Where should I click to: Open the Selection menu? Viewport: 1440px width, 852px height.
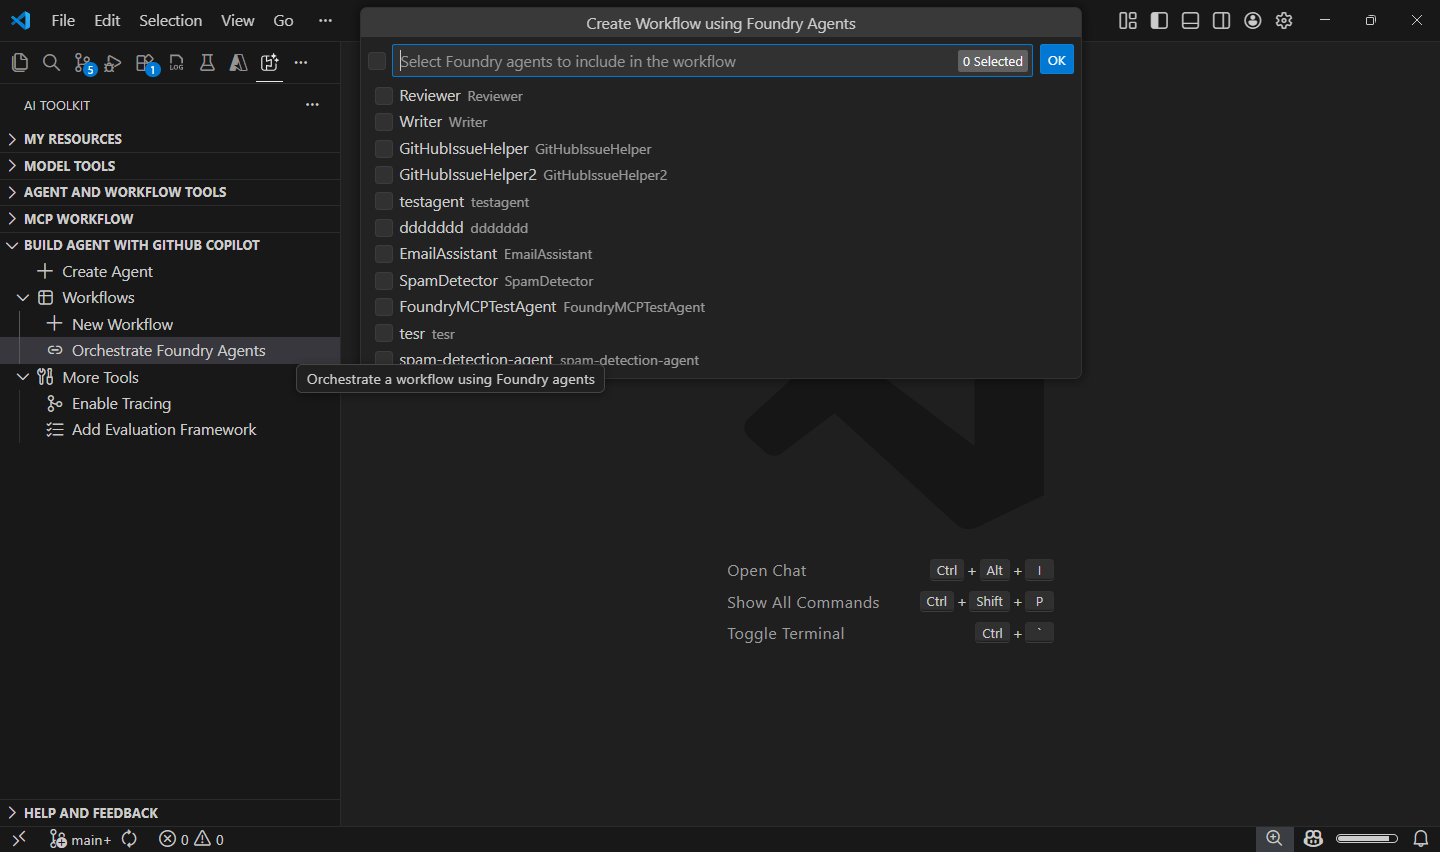[170, 20]
